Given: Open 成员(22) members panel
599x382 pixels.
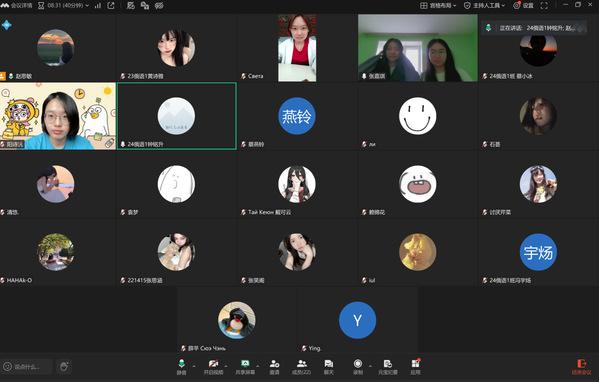Looking at the screenshot, I should pos(301,366).
